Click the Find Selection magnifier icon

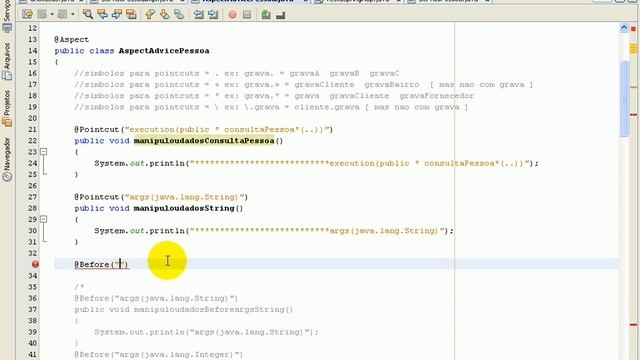(x=88, y=15)
